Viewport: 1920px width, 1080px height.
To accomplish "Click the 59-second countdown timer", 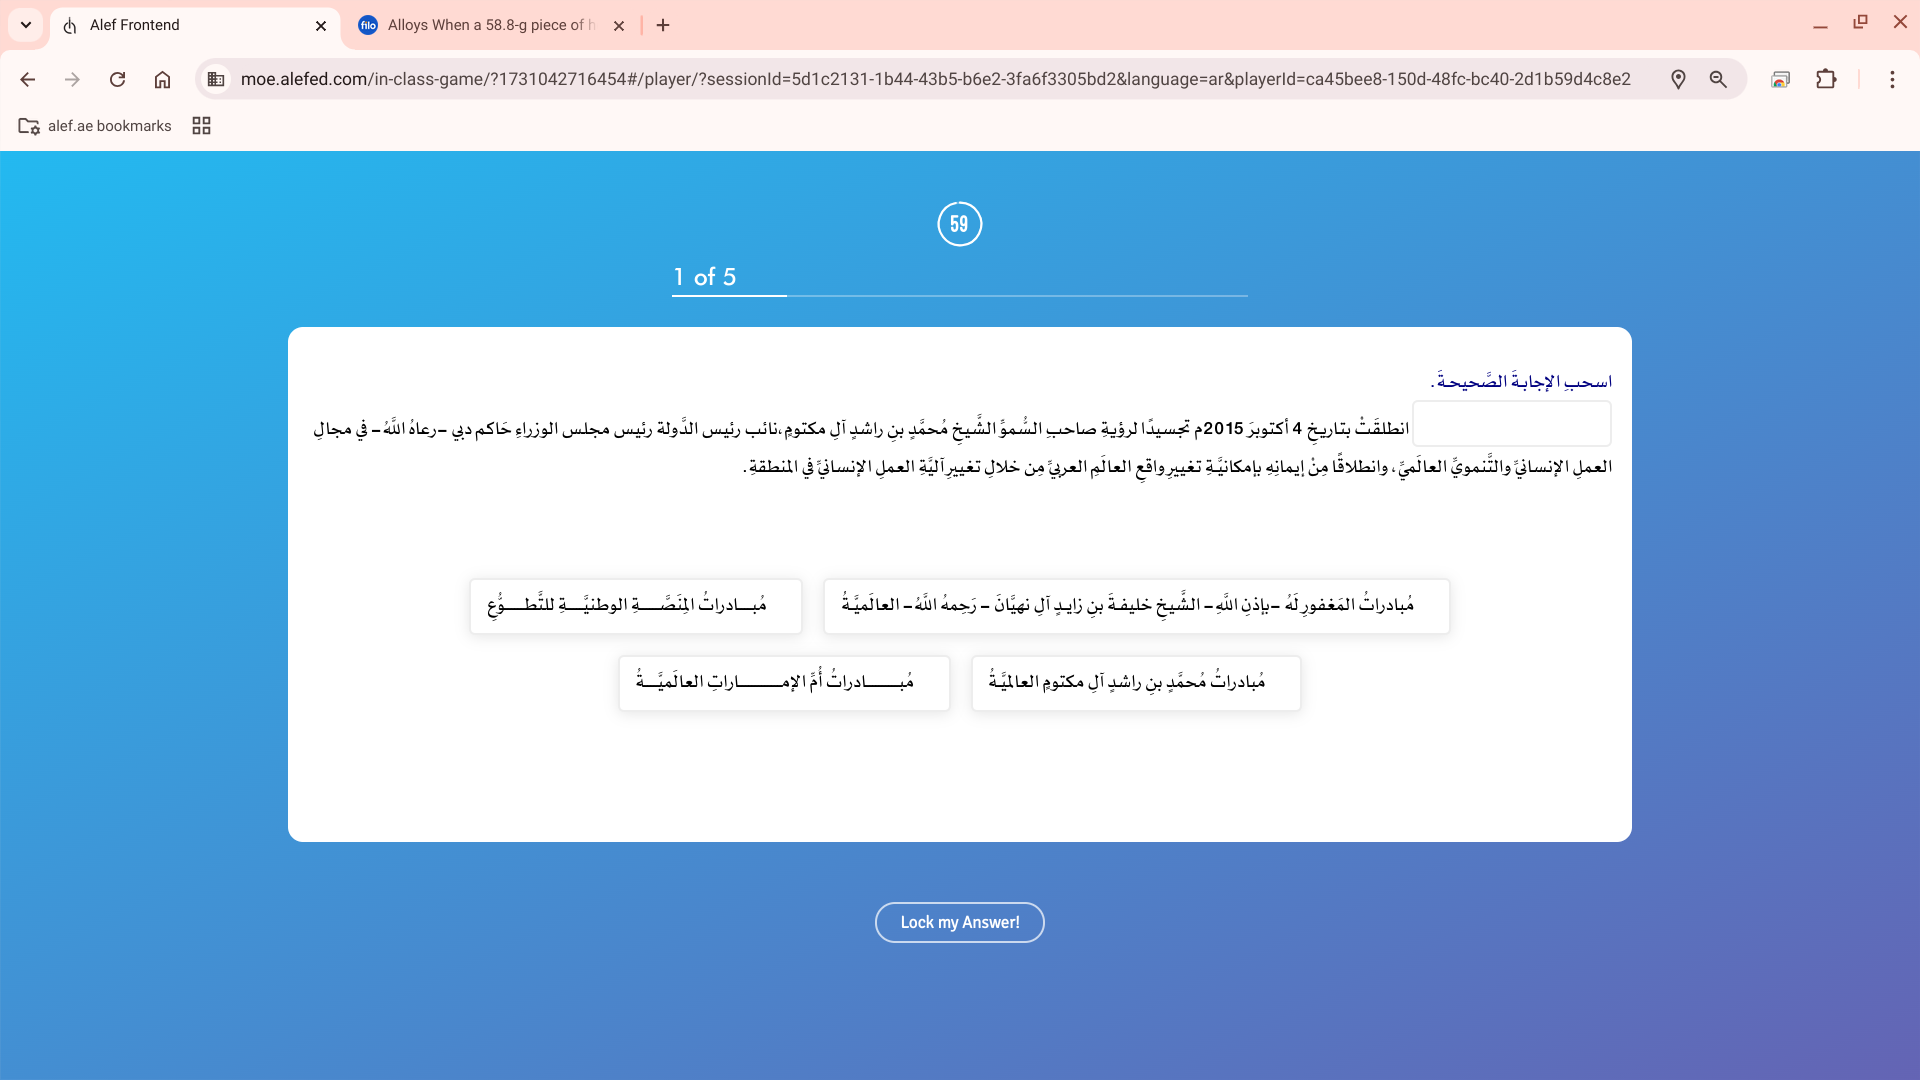I will (x=959, y=224).
